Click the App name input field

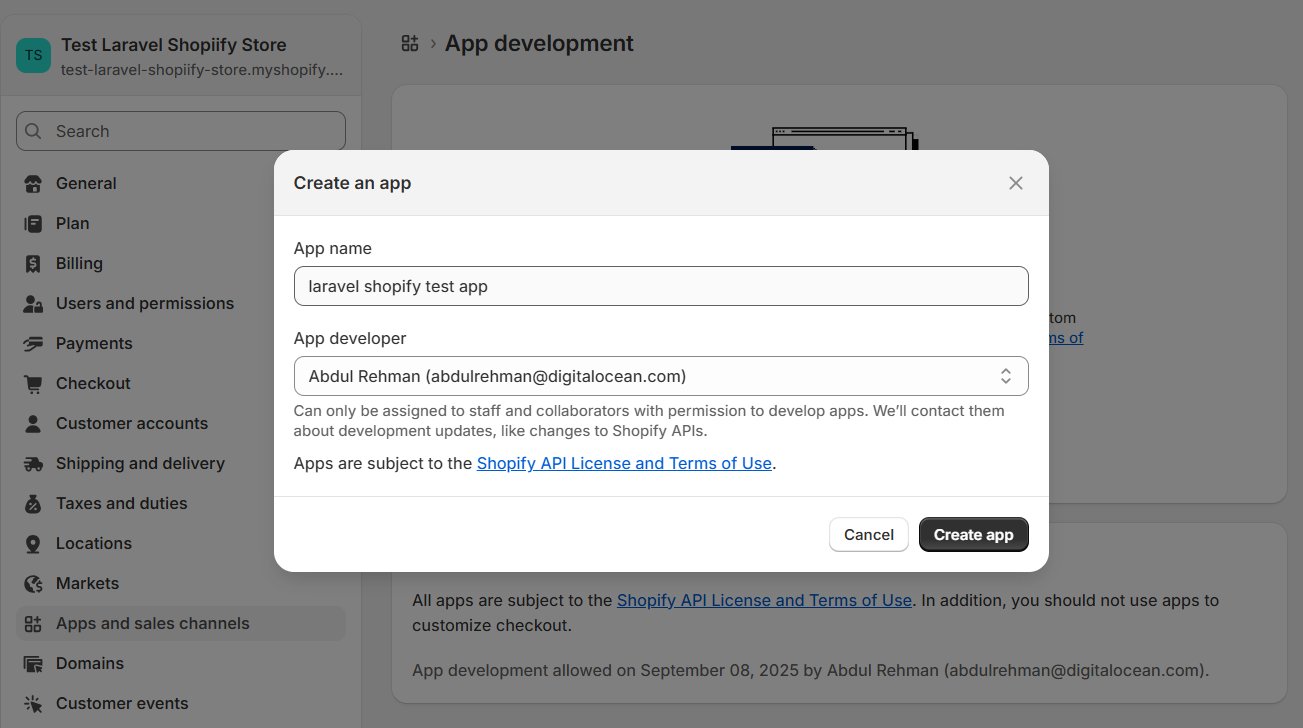tap(661, 286)
